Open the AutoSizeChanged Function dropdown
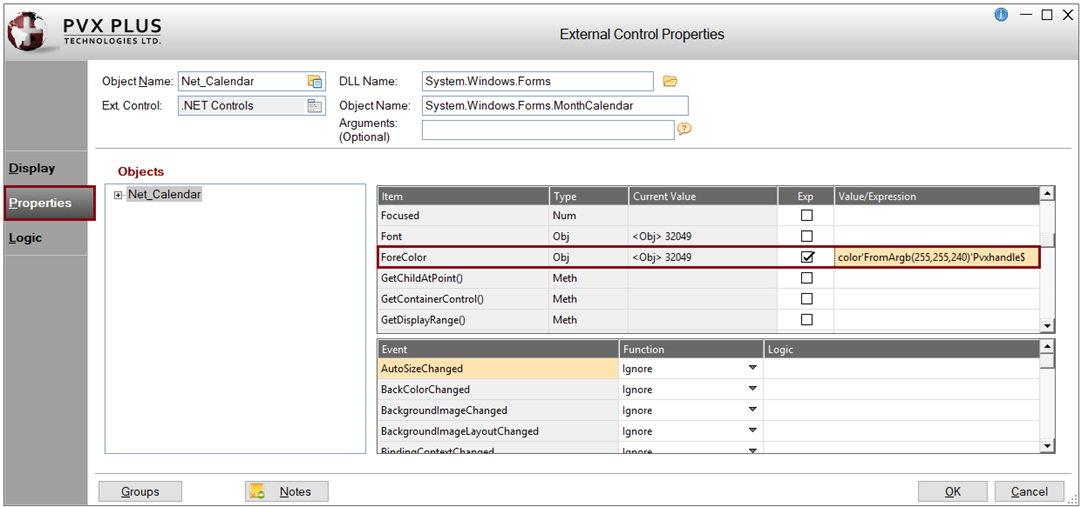Viewport: 1081px width, 507px height. (752, 368)
